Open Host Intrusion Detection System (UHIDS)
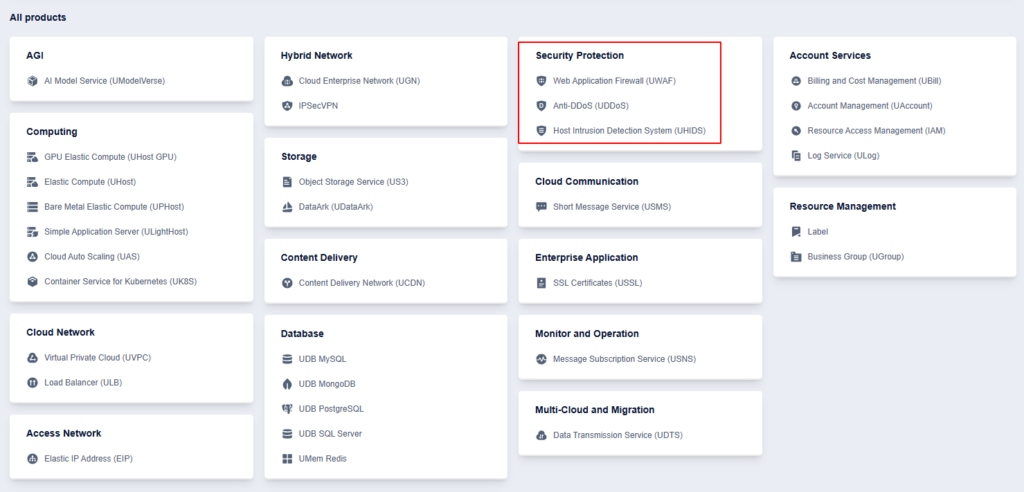The width and height of the screenshot is (1024, 492). (x=629, y=131)
